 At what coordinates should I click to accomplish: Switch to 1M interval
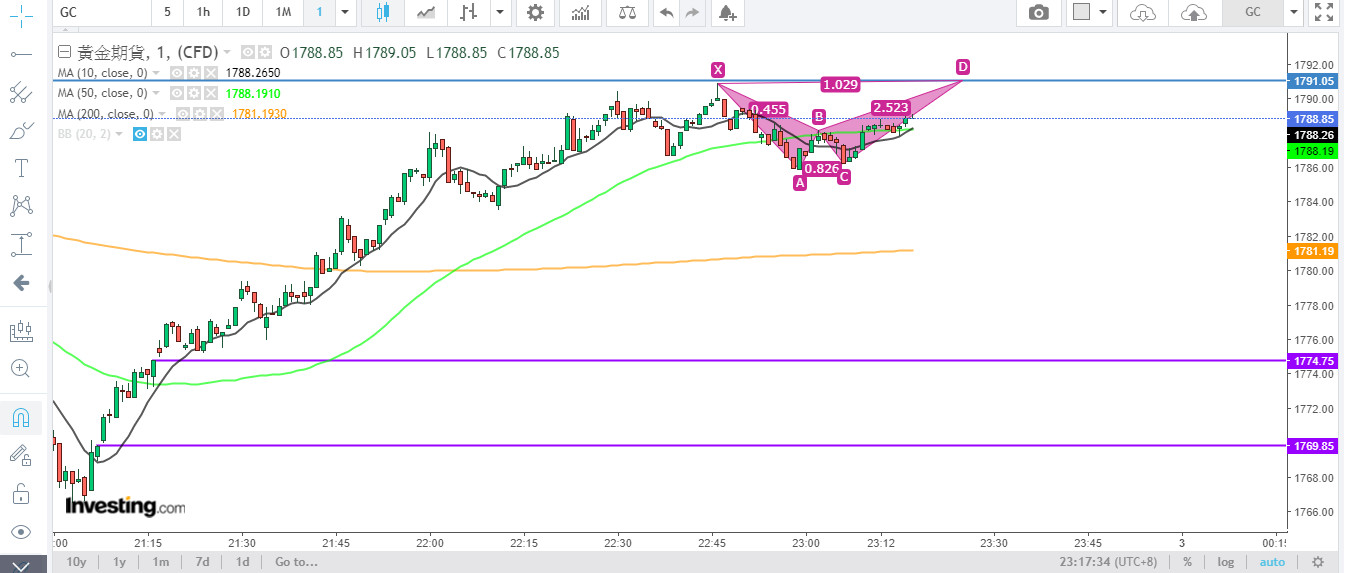click(x=283, y=13)
